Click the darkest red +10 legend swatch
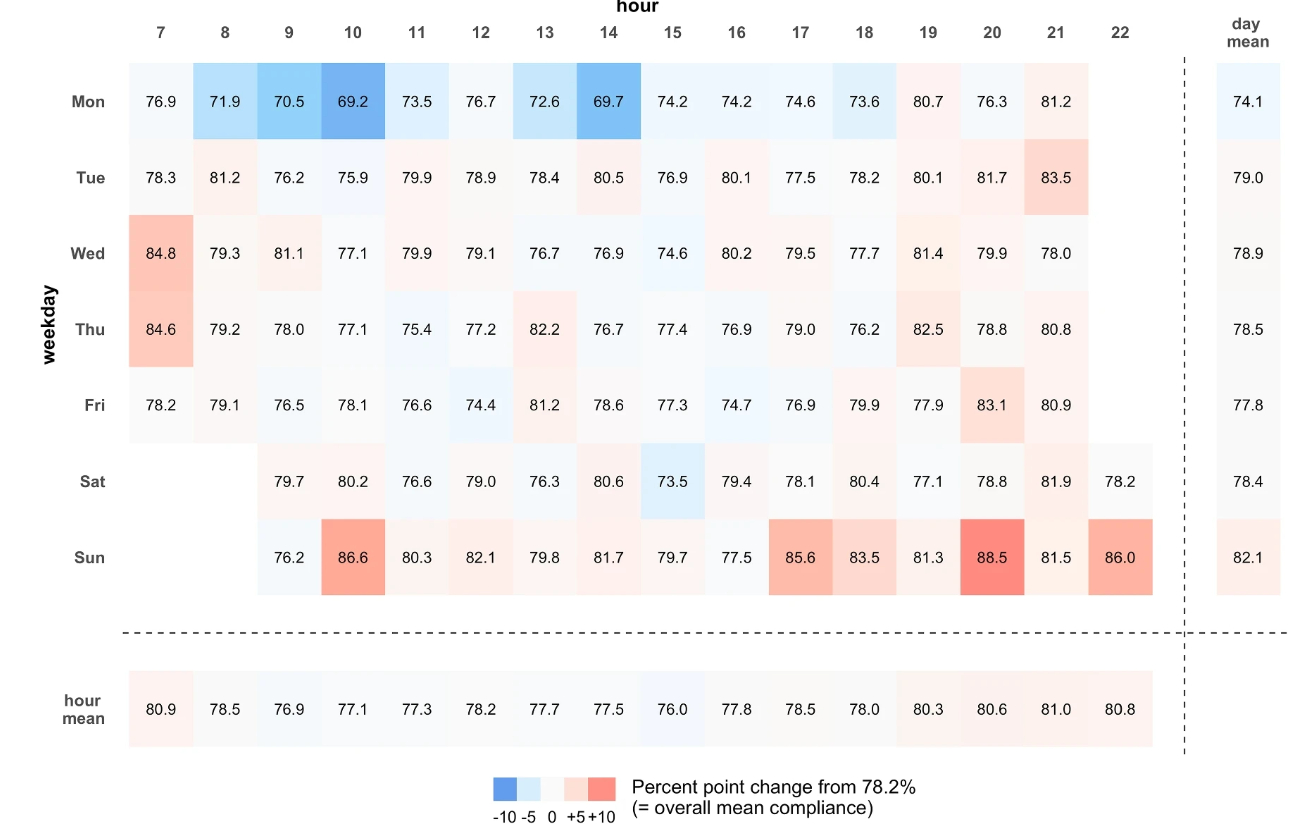Viewport: 1316px width, 835px height. [602, 789]
